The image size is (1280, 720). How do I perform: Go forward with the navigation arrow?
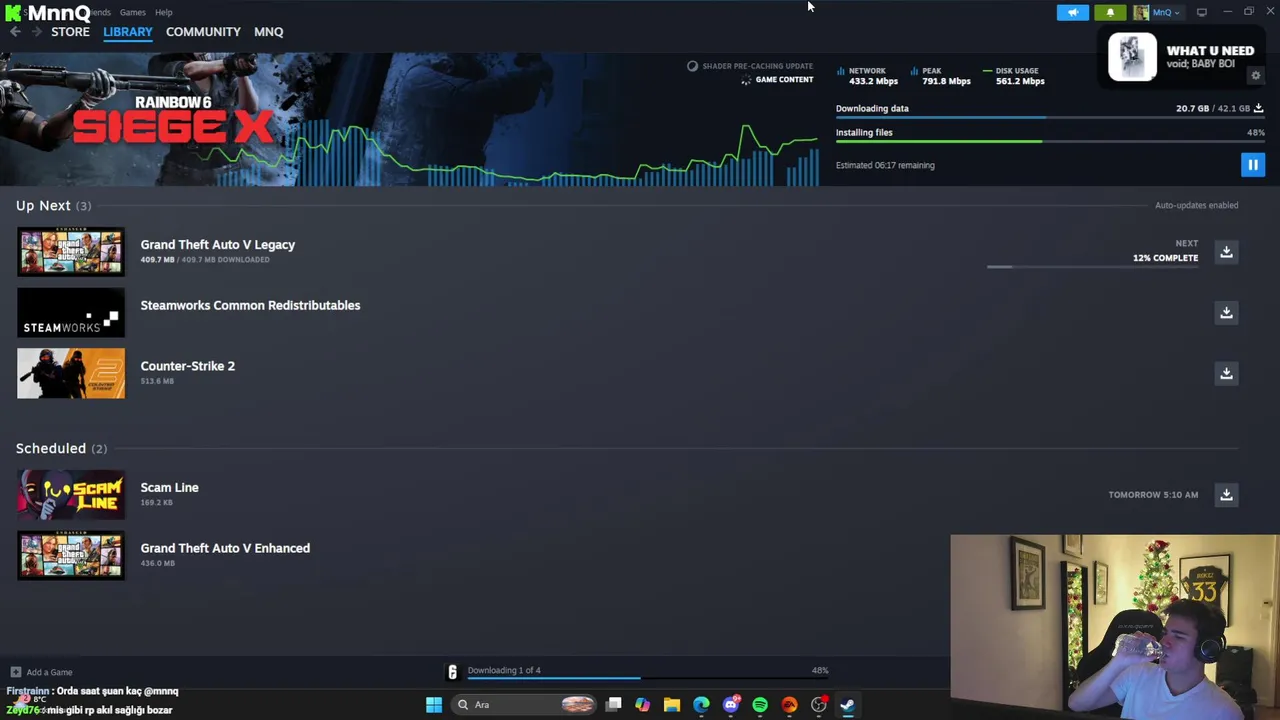click(37, 32)
